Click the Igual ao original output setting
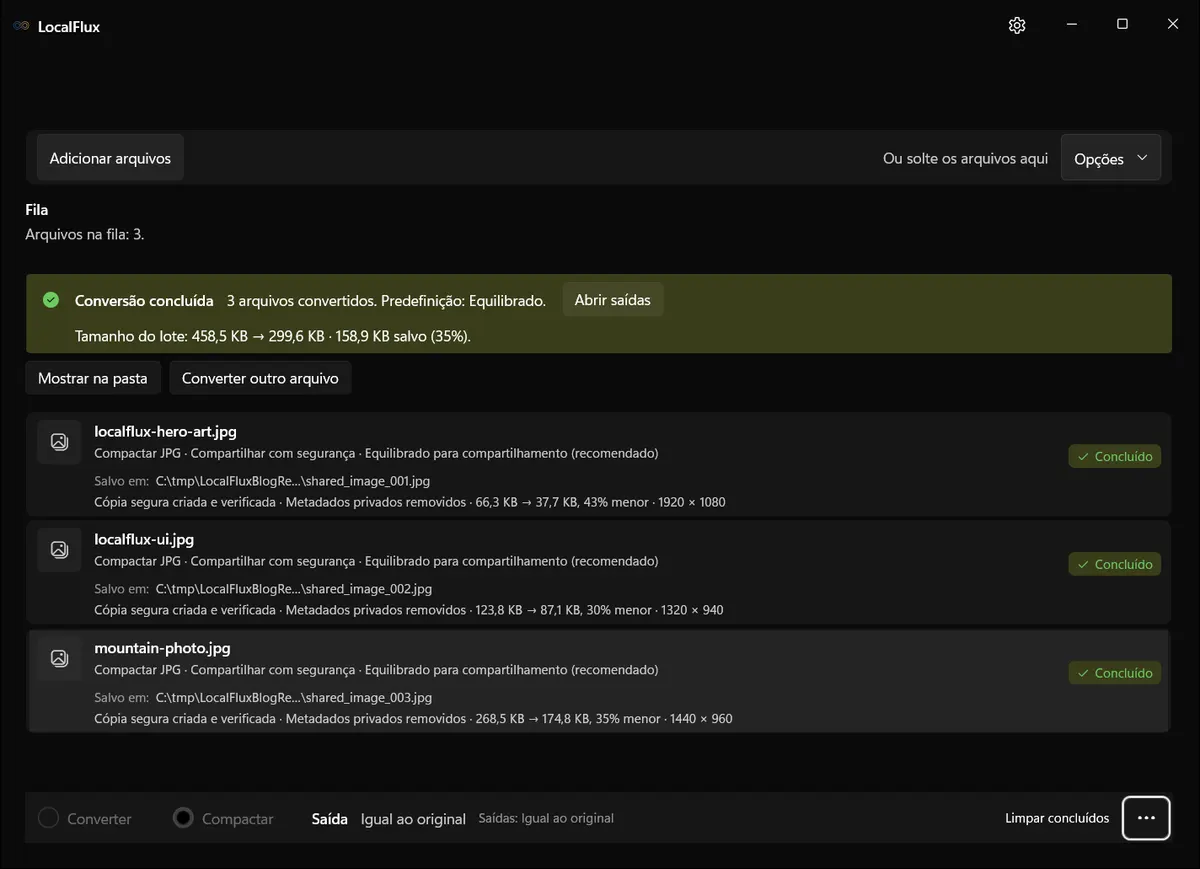Image resolution: width=1200 pixels, height=869 pixels. pos(413,819)
